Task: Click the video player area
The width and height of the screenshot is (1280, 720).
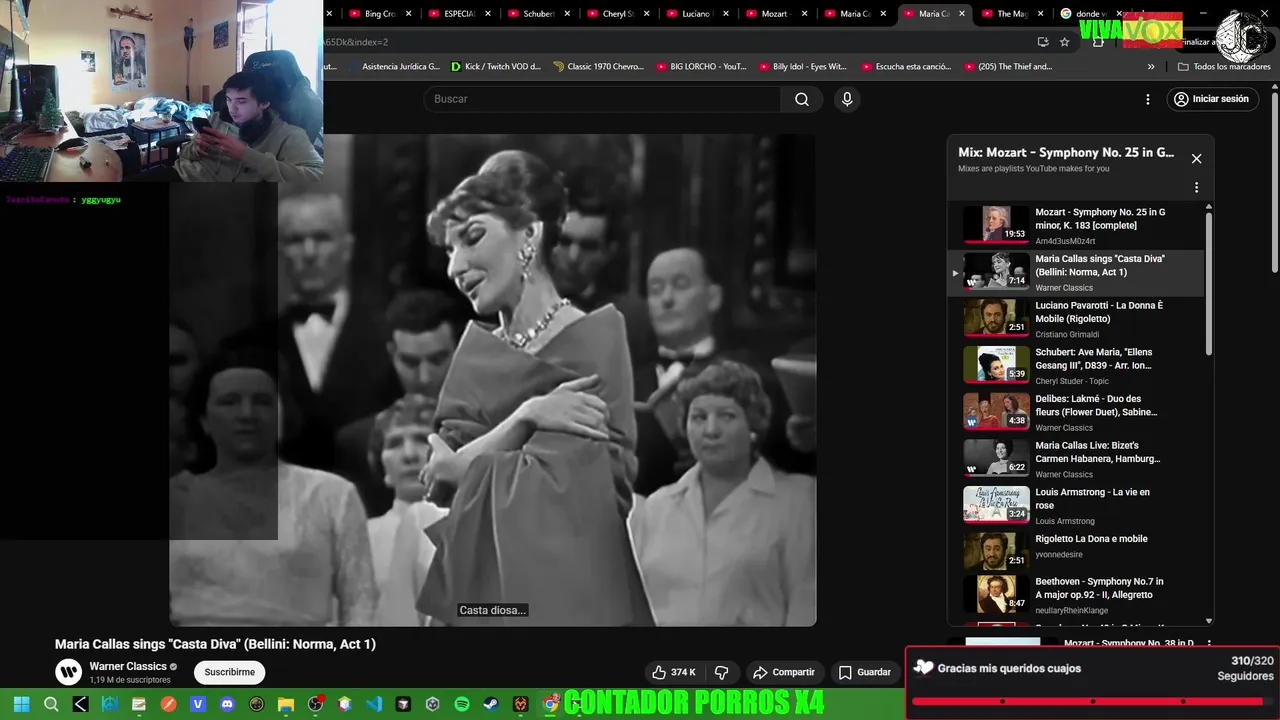Action: tap(492, 380)
